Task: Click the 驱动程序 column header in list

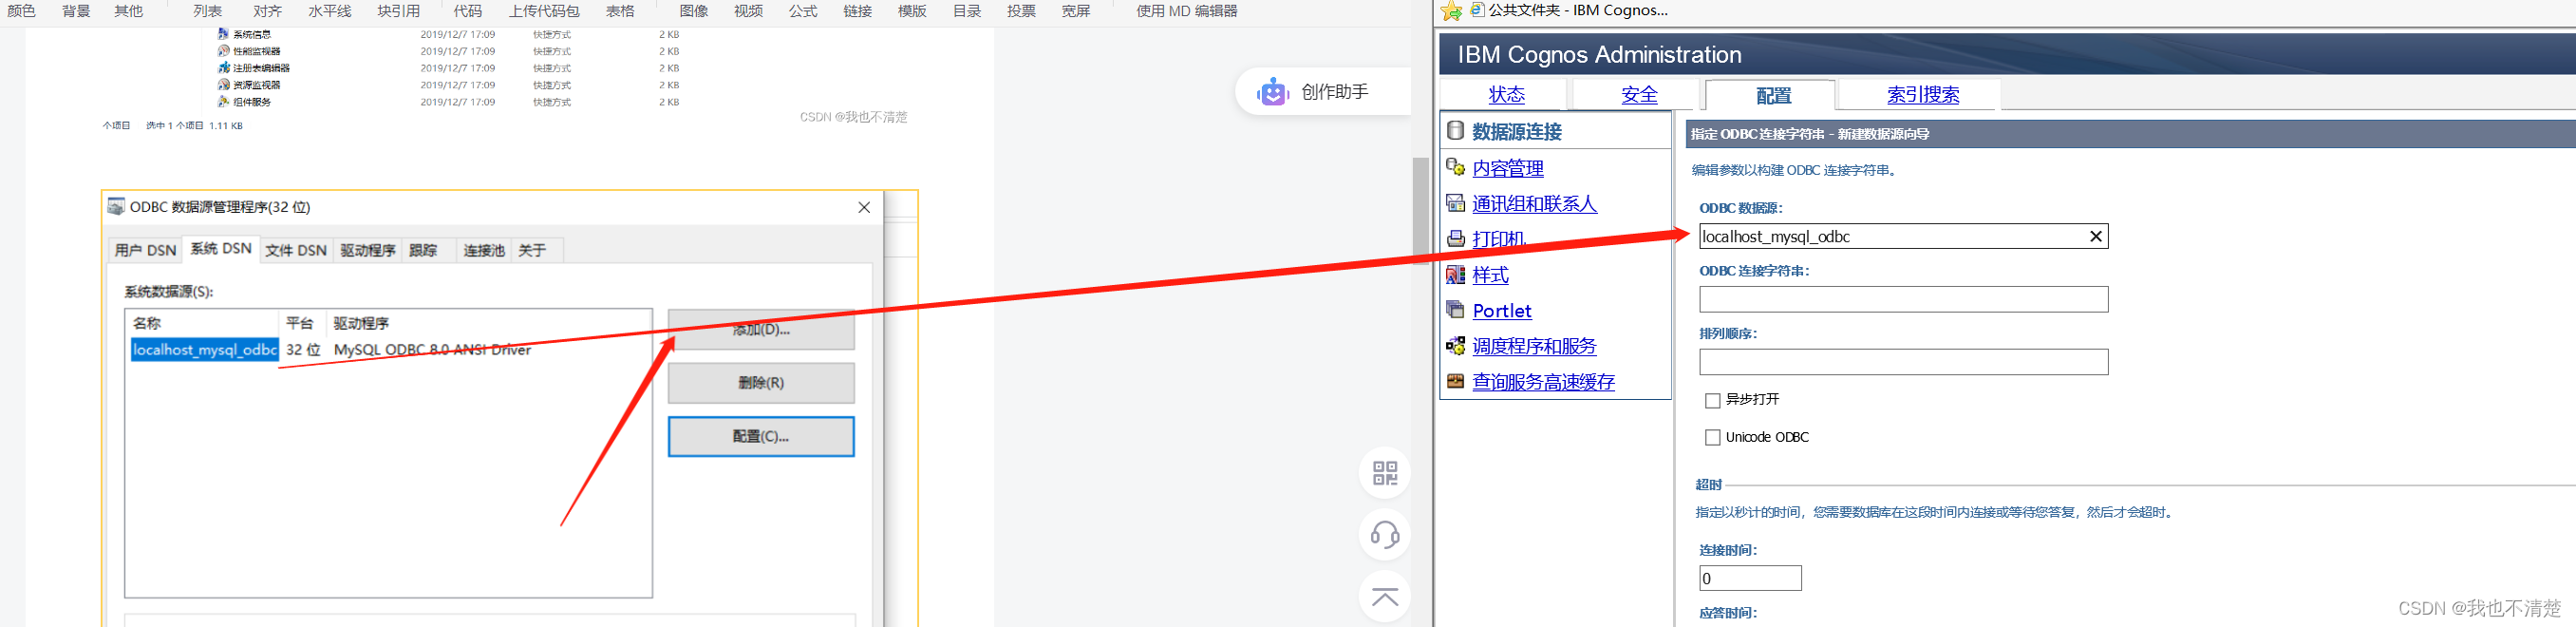Action: pyautogui.click(x=361, y=323)
